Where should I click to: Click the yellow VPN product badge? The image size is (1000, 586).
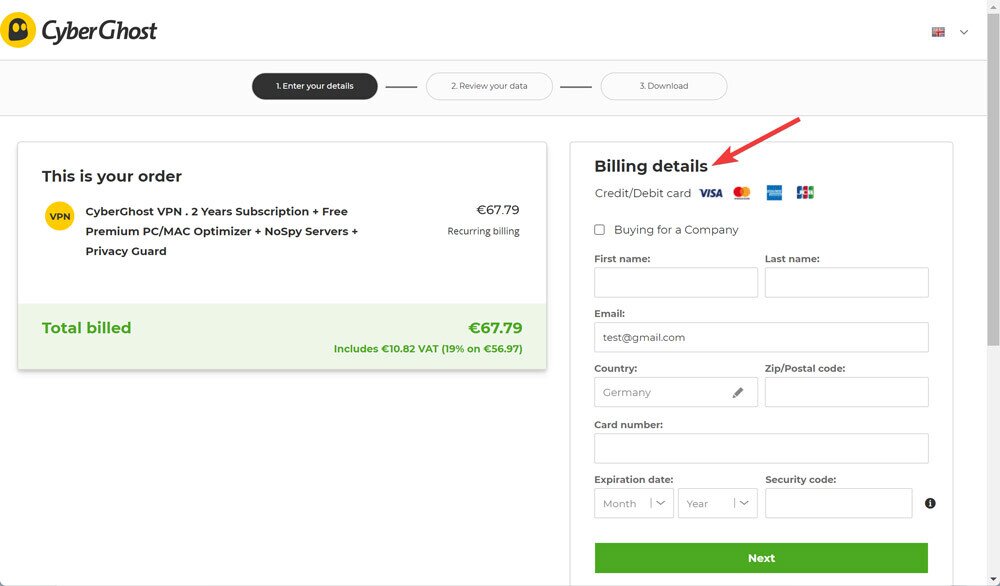click(59, 216)
